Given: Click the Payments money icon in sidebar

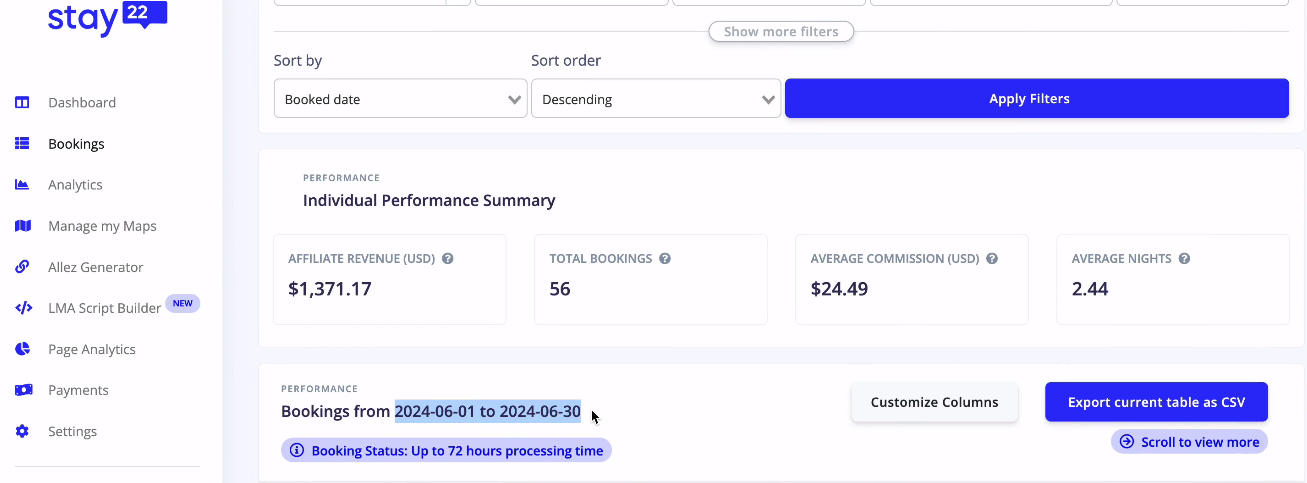Looking at the screenshot, I should [22, 390].
